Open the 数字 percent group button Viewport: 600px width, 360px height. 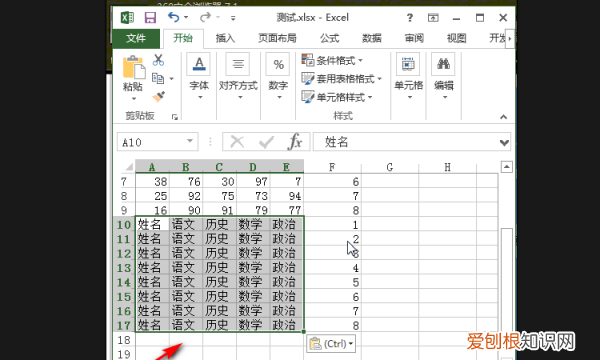(x=279, y=77)
